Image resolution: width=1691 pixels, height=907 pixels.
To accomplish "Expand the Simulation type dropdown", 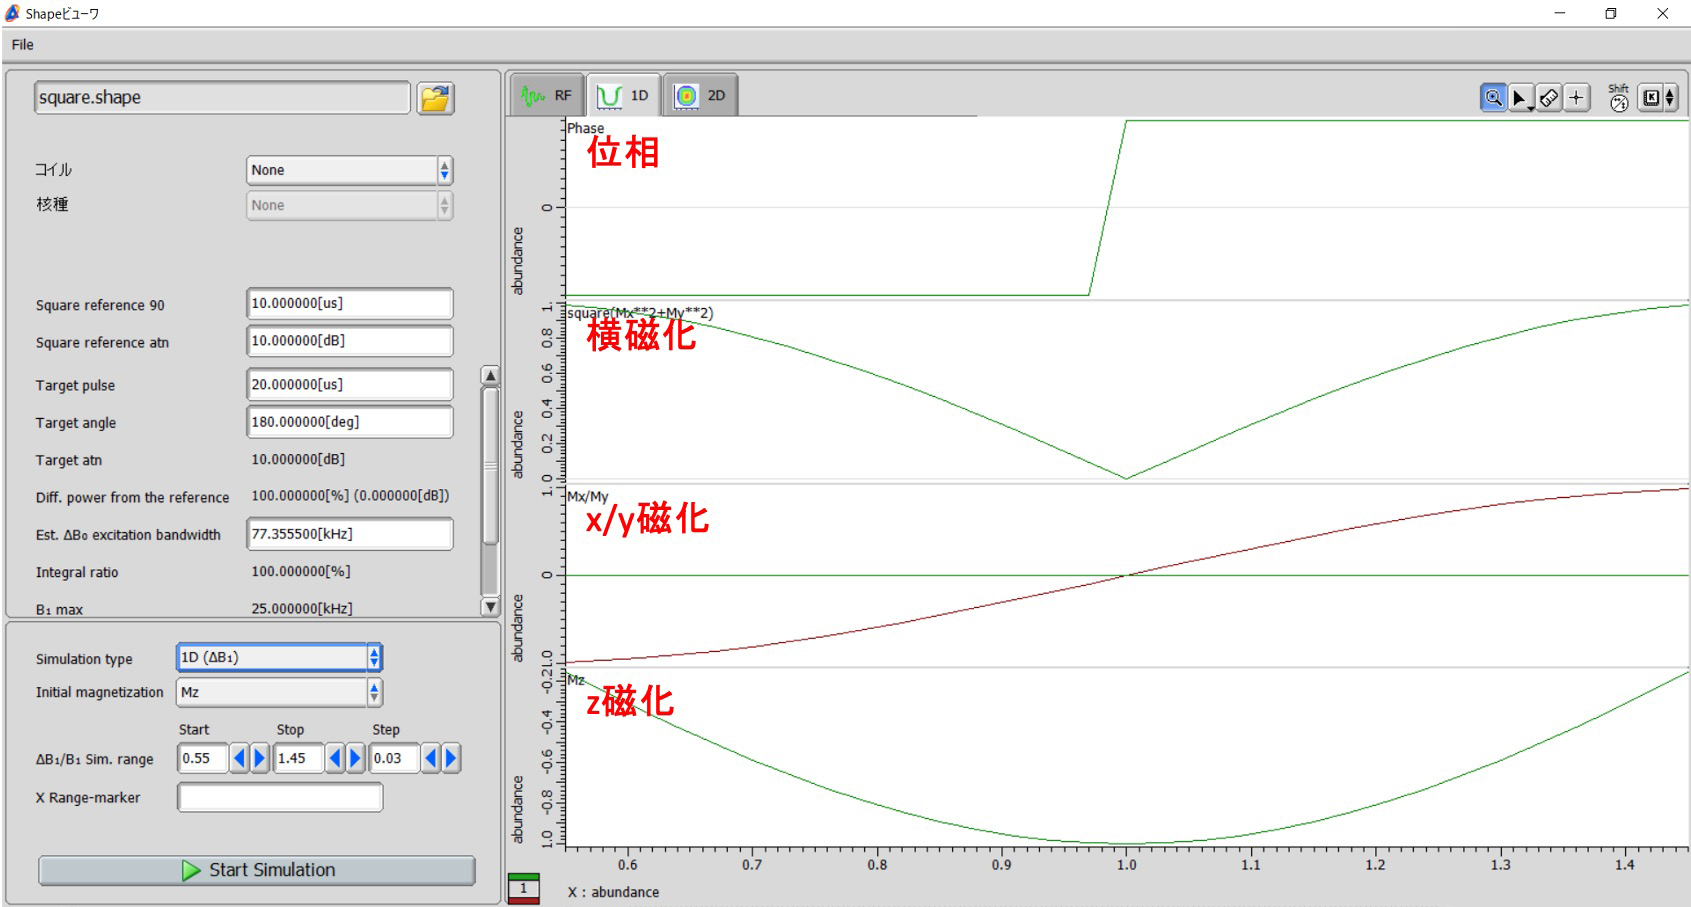I will tap(279, 657).
